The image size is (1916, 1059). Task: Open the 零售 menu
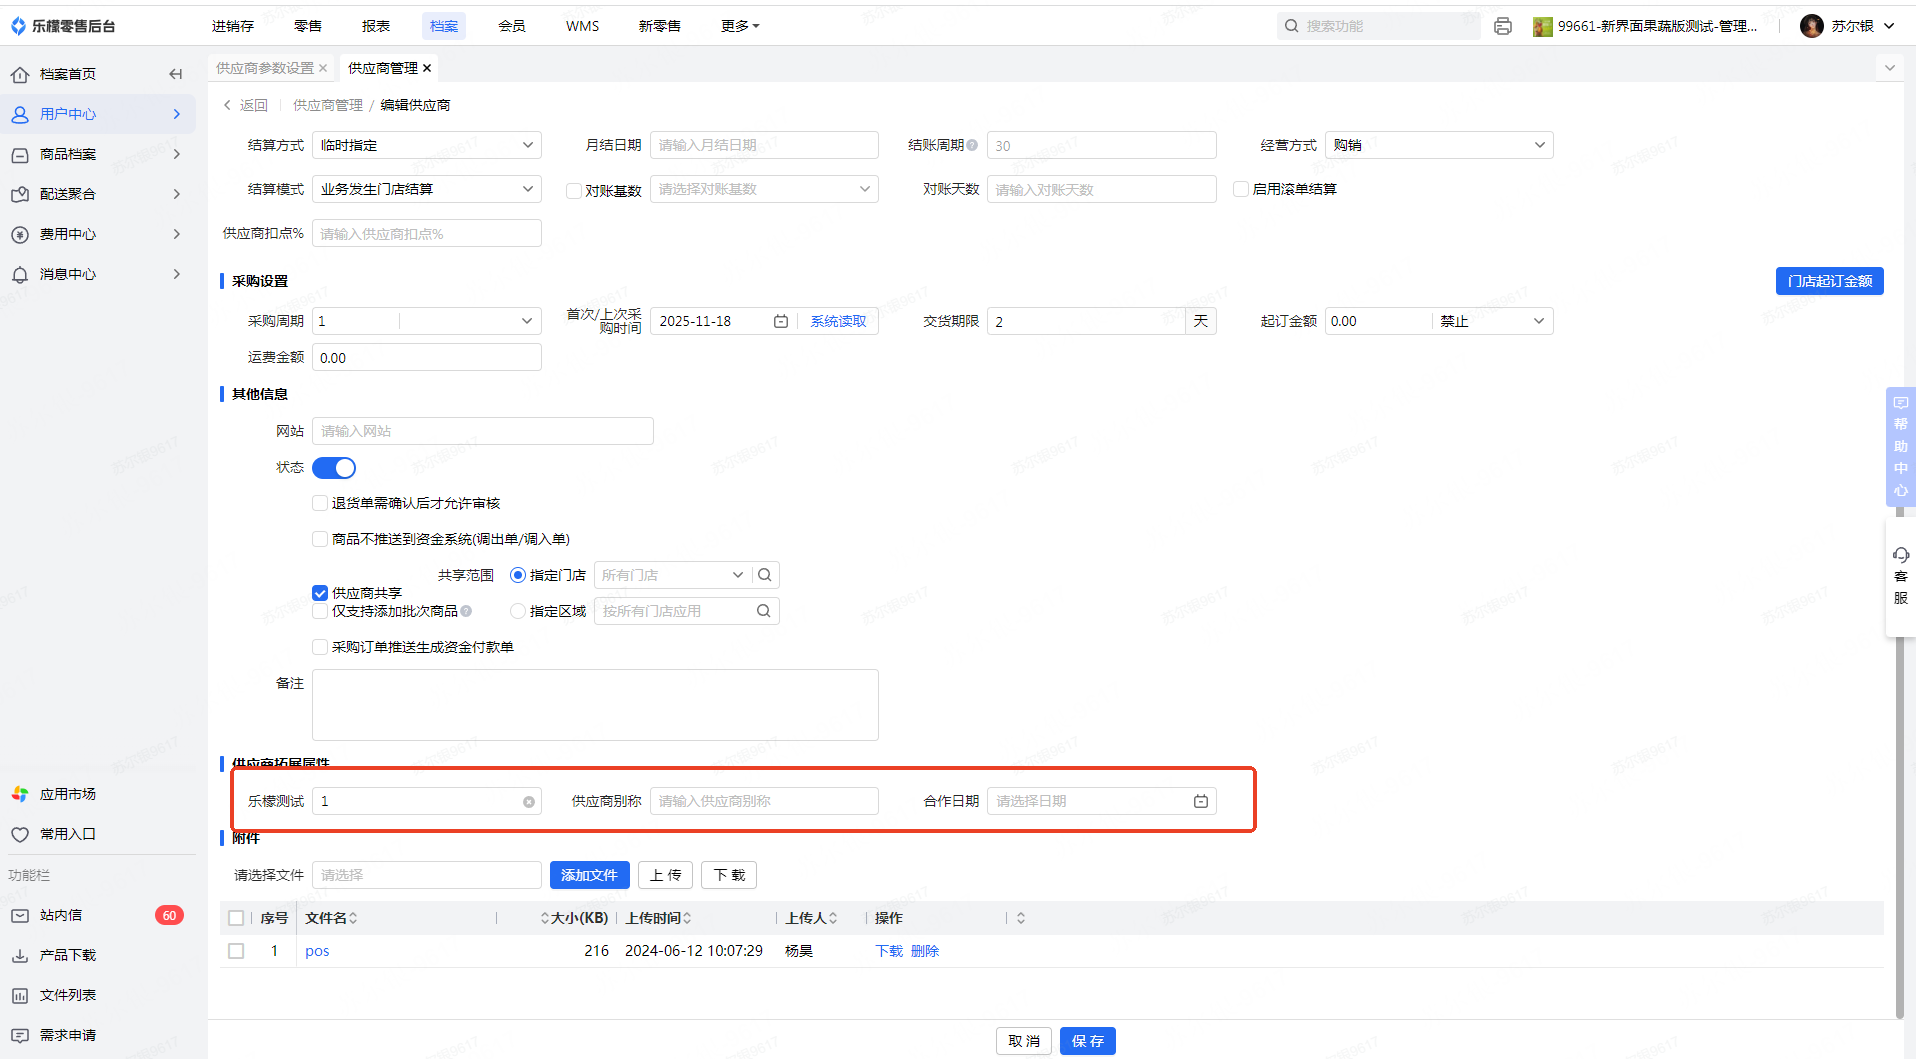coord(308,26)
